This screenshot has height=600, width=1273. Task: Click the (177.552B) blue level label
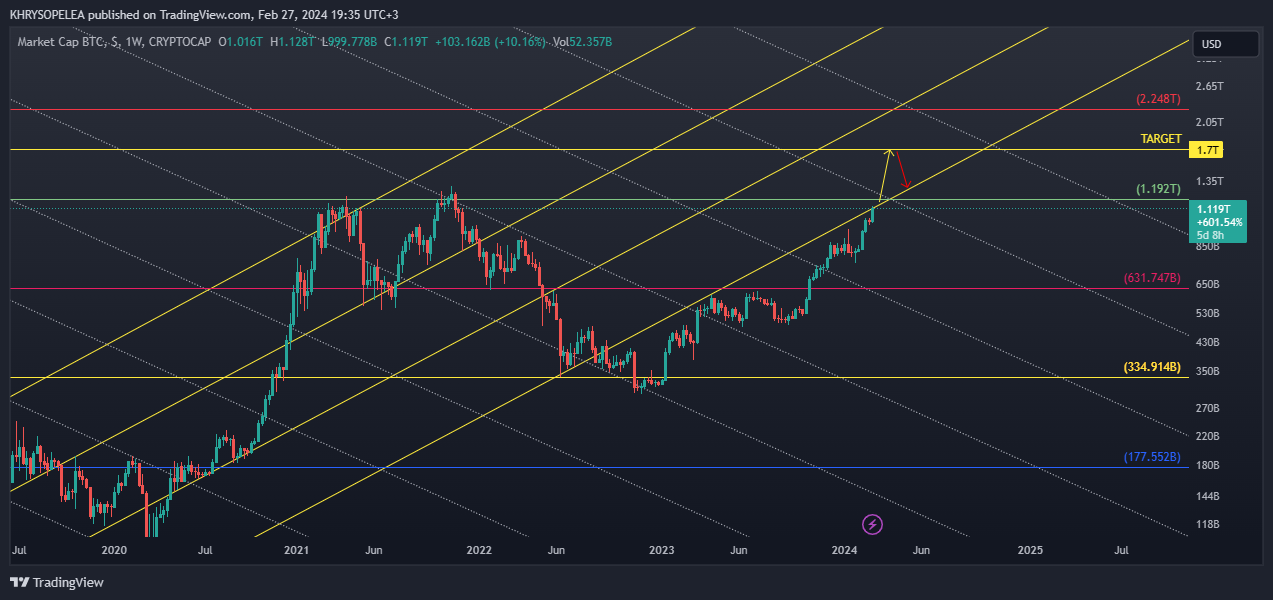point(1152,457)
